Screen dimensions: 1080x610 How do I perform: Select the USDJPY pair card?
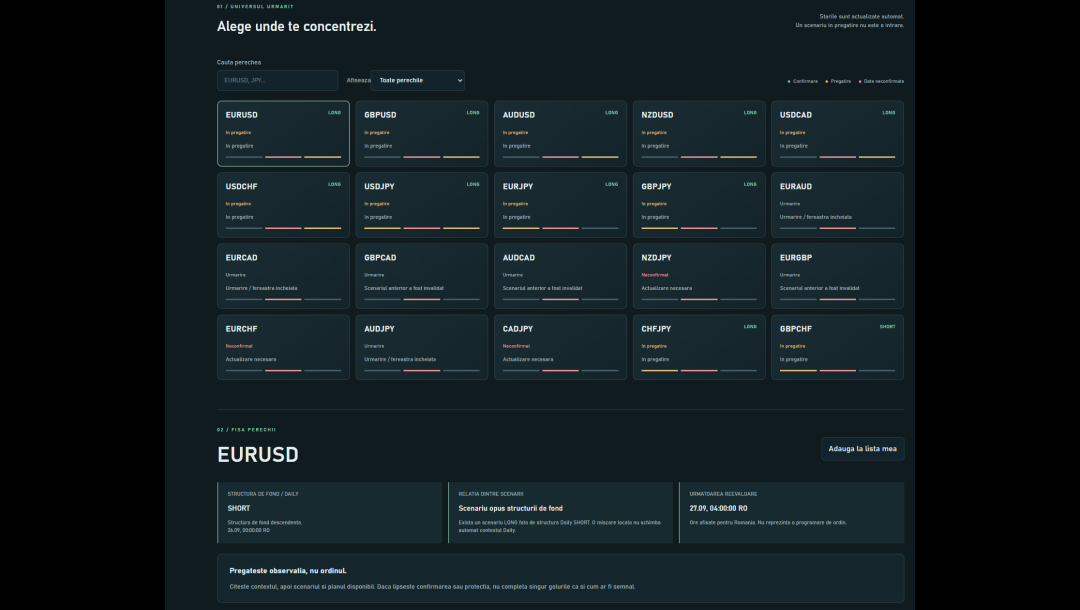[x=422, y=205]
